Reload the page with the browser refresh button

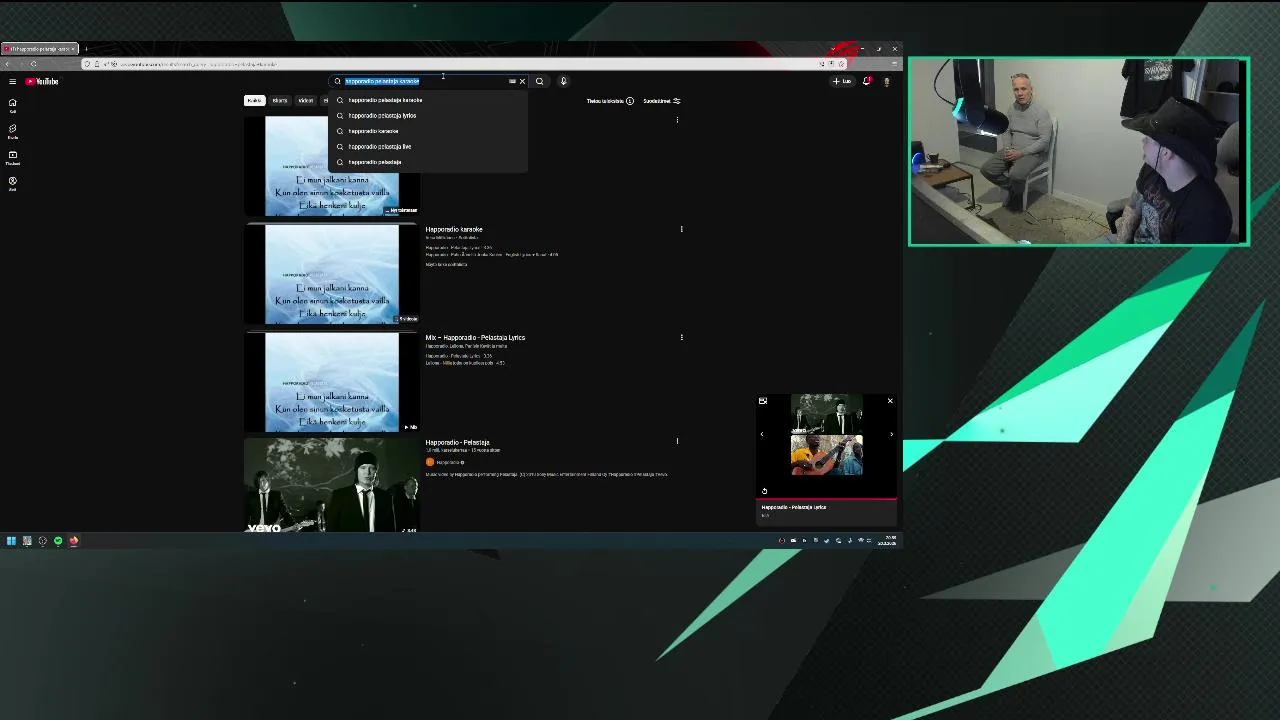pos(33,64)
